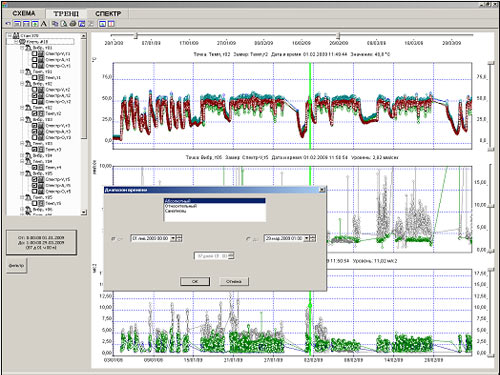Click the Клеть #18 node icon
The image size is (500, 375).
[22, 42]
